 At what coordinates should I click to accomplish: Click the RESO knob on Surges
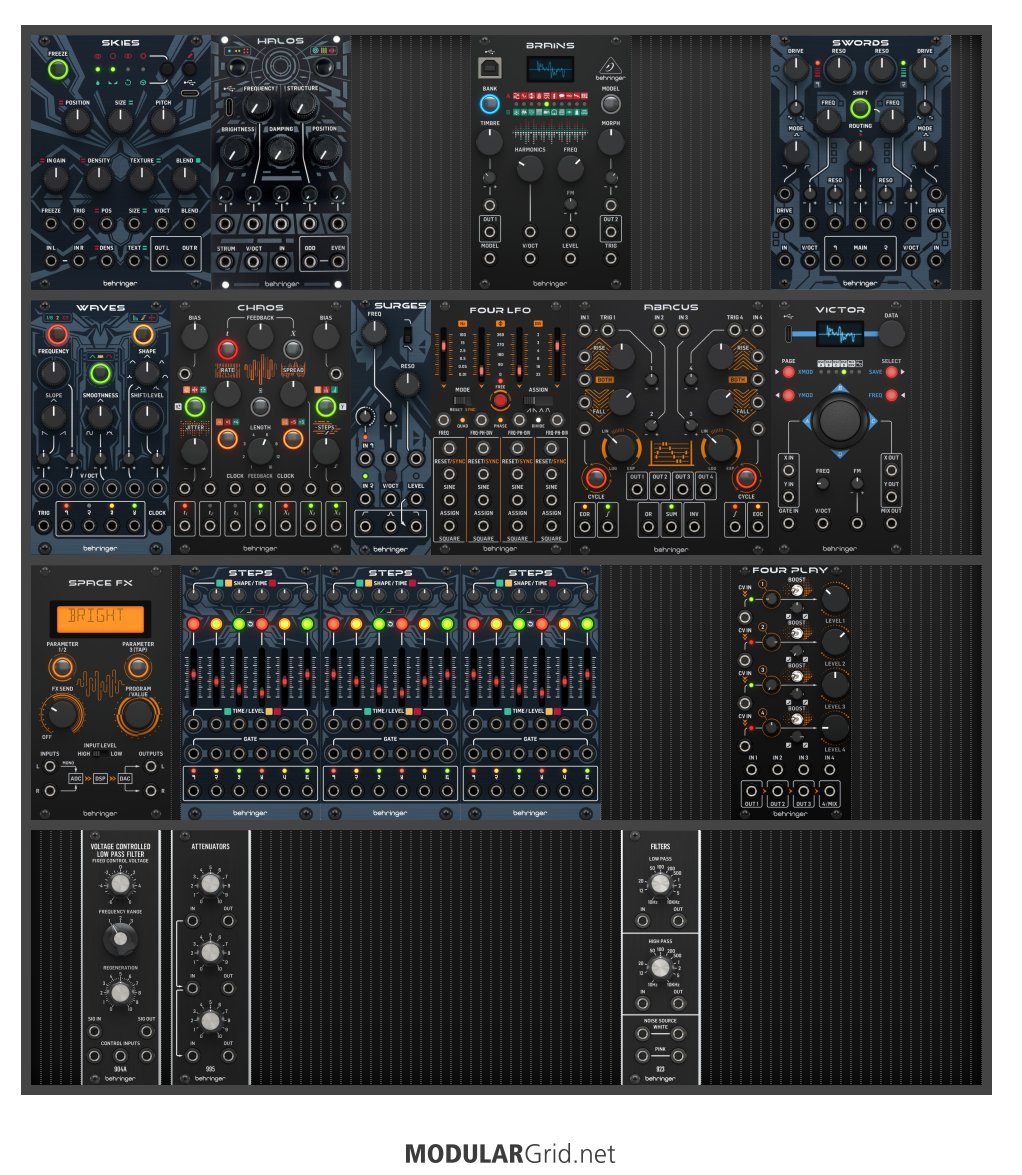[x=407, y=384]
